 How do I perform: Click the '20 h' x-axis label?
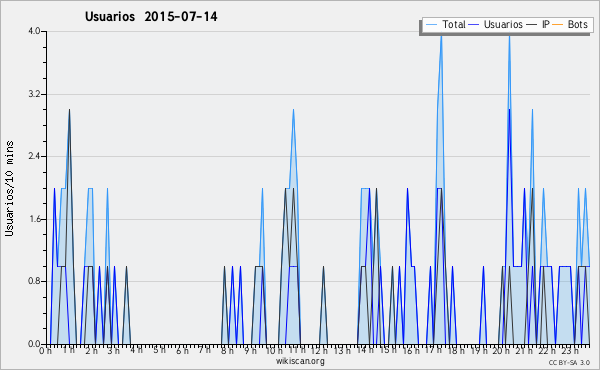pos(501,351)
